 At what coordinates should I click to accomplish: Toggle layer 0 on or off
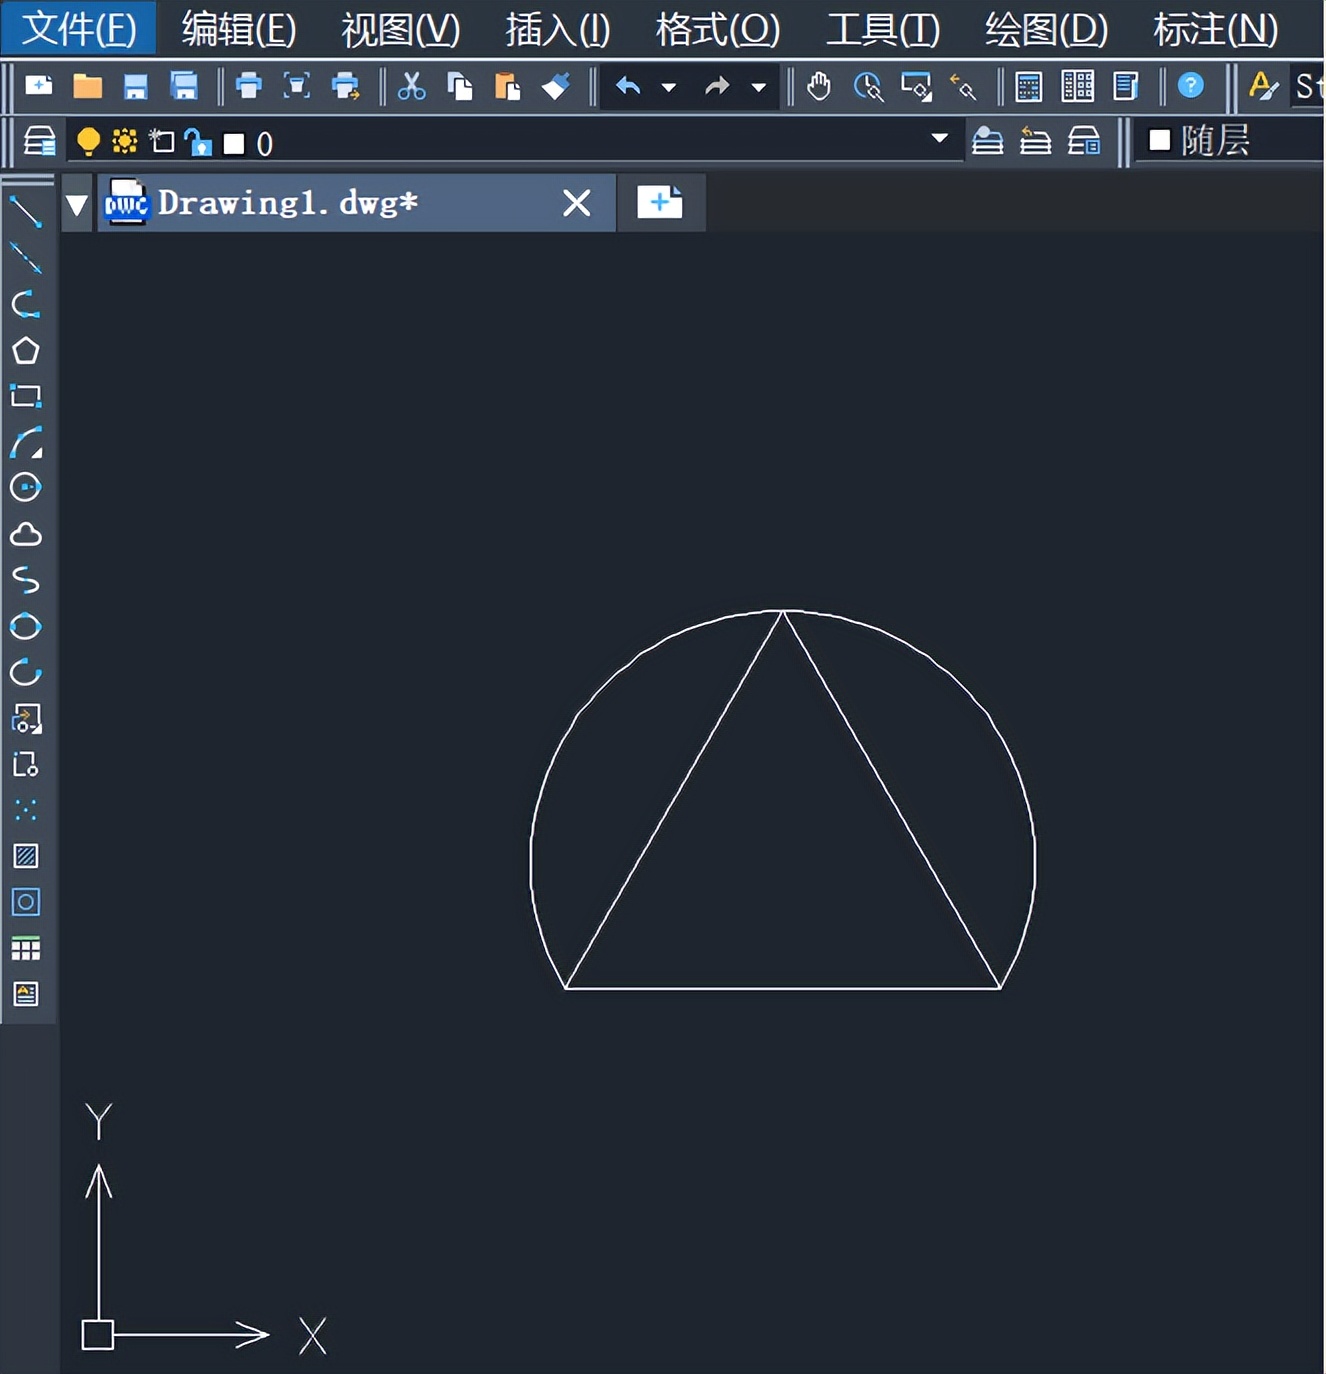pyautogui.click(x=88, y=142)
